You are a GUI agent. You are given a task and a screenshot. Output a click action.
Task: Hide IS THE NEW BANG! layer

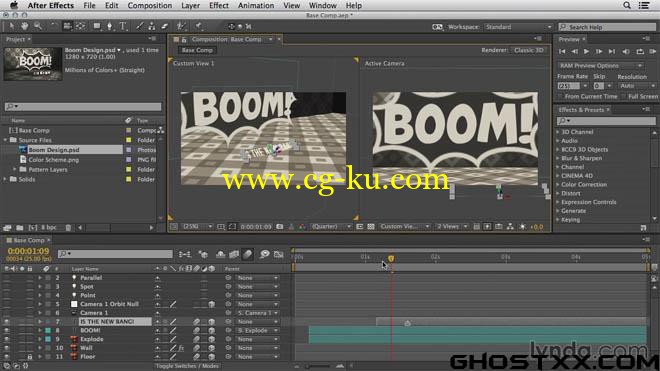(7, 322)
